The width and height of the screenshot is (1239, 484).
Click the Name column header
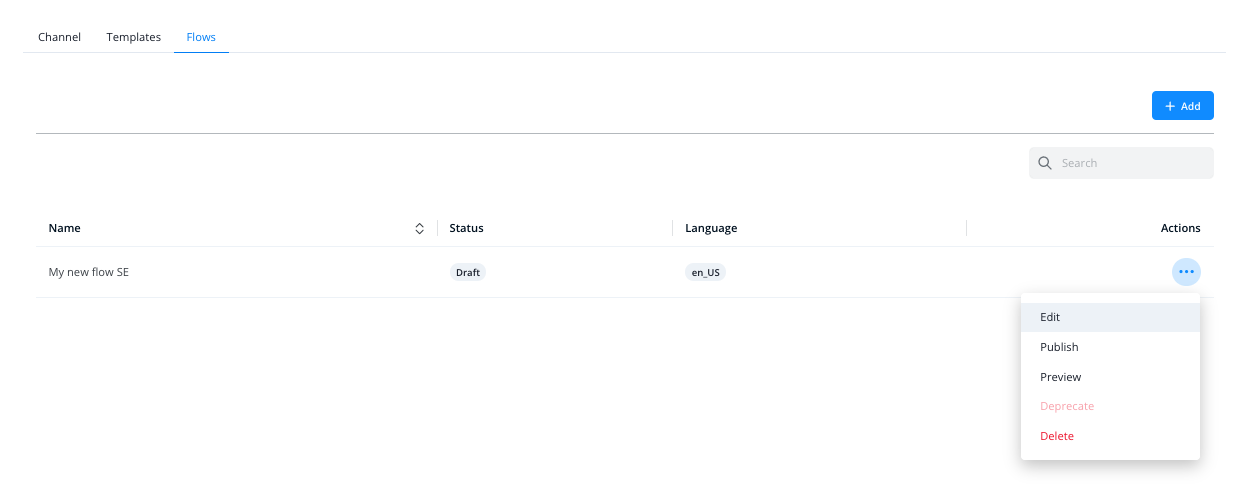pos(64,228)
